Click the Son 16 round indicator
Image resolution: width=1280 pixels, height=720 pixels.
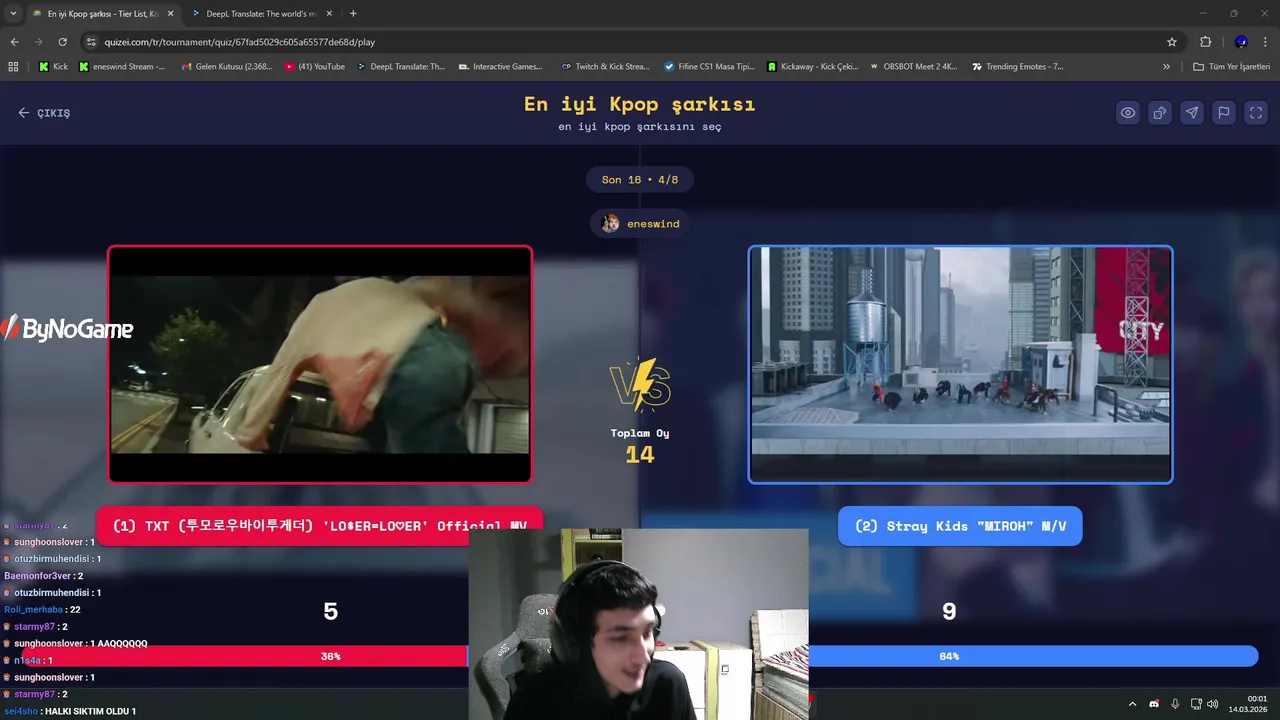640,180
